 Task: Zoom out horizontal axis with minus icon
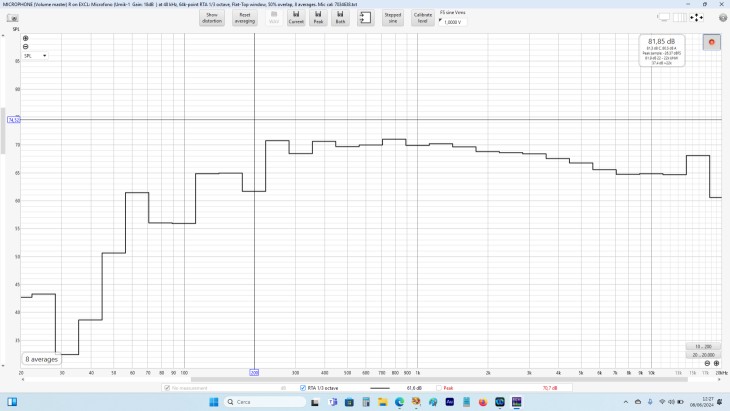707,363
